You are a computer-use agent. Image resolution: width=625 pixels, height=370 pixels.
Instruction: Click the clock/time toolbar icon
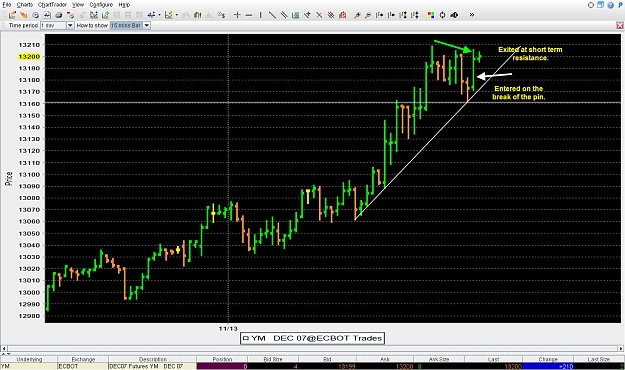35,15
